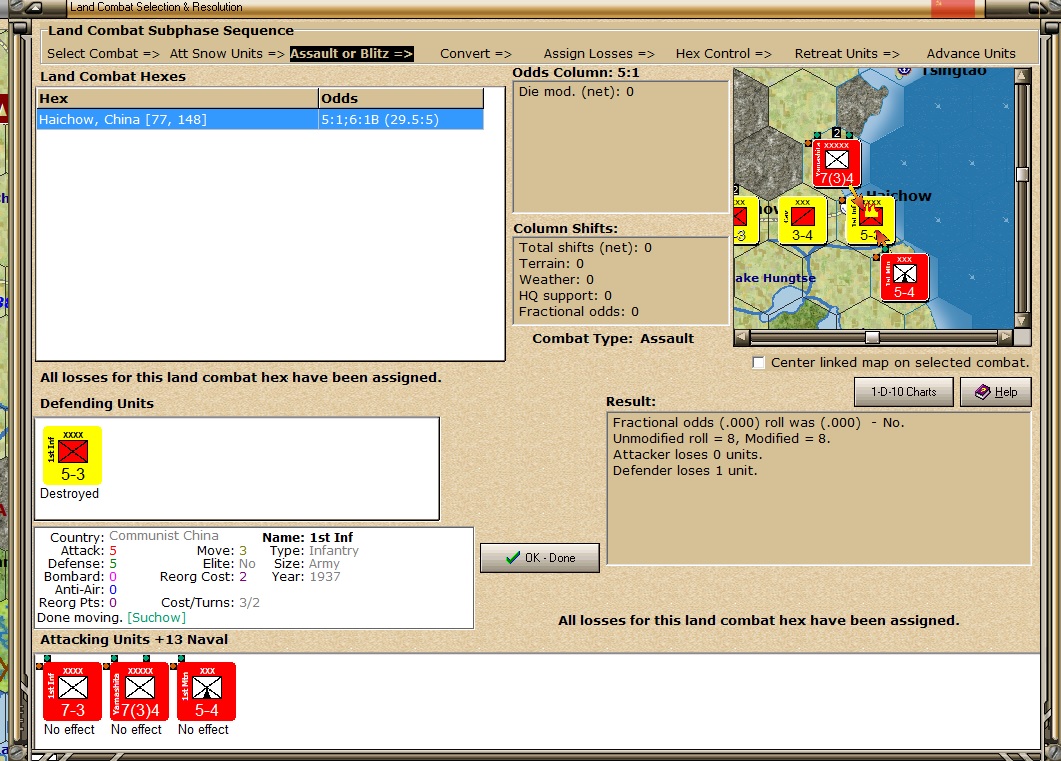Click the burning Haichow defender counter on map
Screen dimensions: 1061x761
(871, 220)
